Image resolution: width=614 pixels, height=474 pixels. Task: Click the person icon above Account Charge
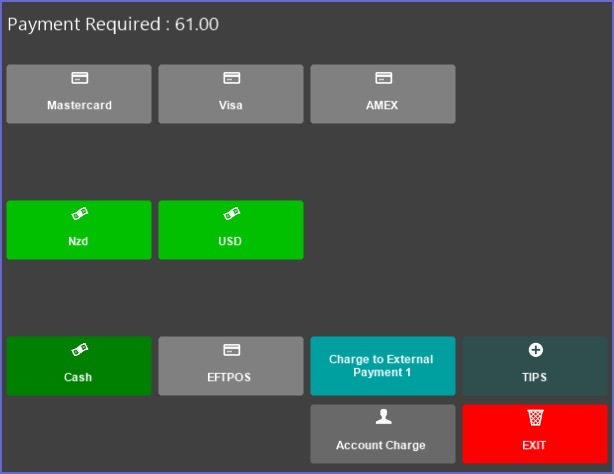pos(383,417)
